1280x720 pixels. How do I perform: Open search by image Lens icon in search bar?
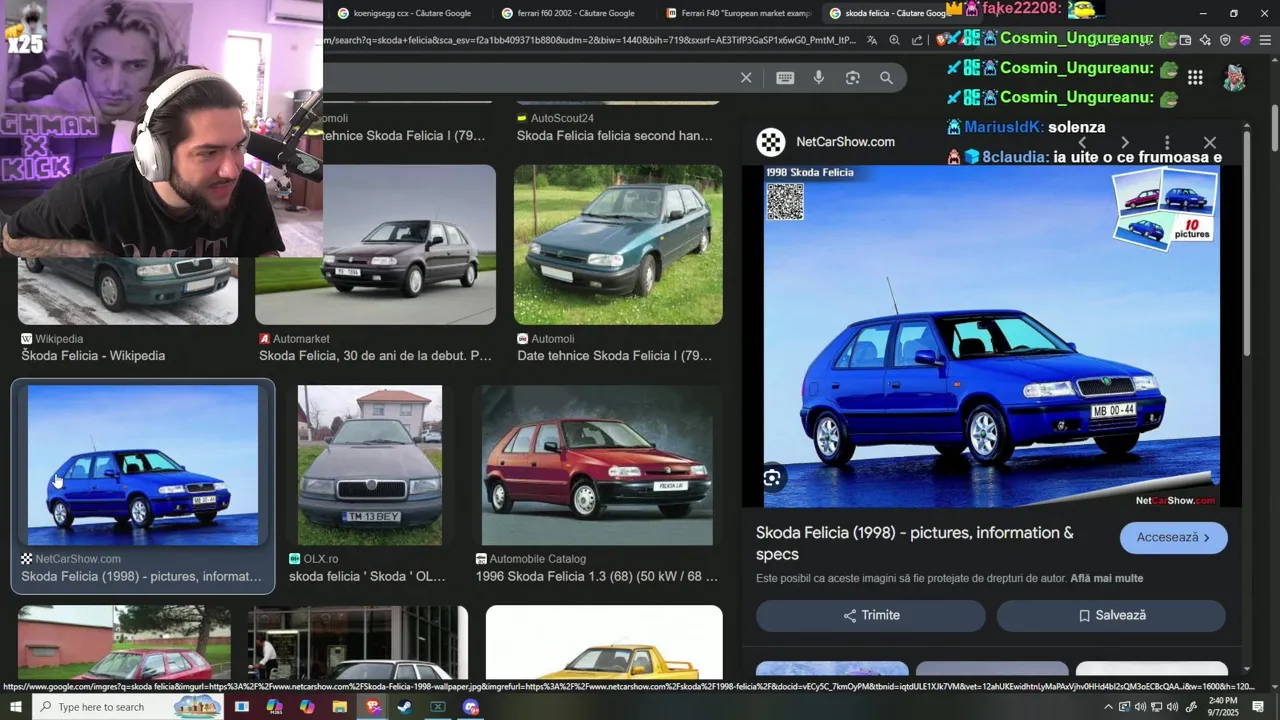[853, 78]
